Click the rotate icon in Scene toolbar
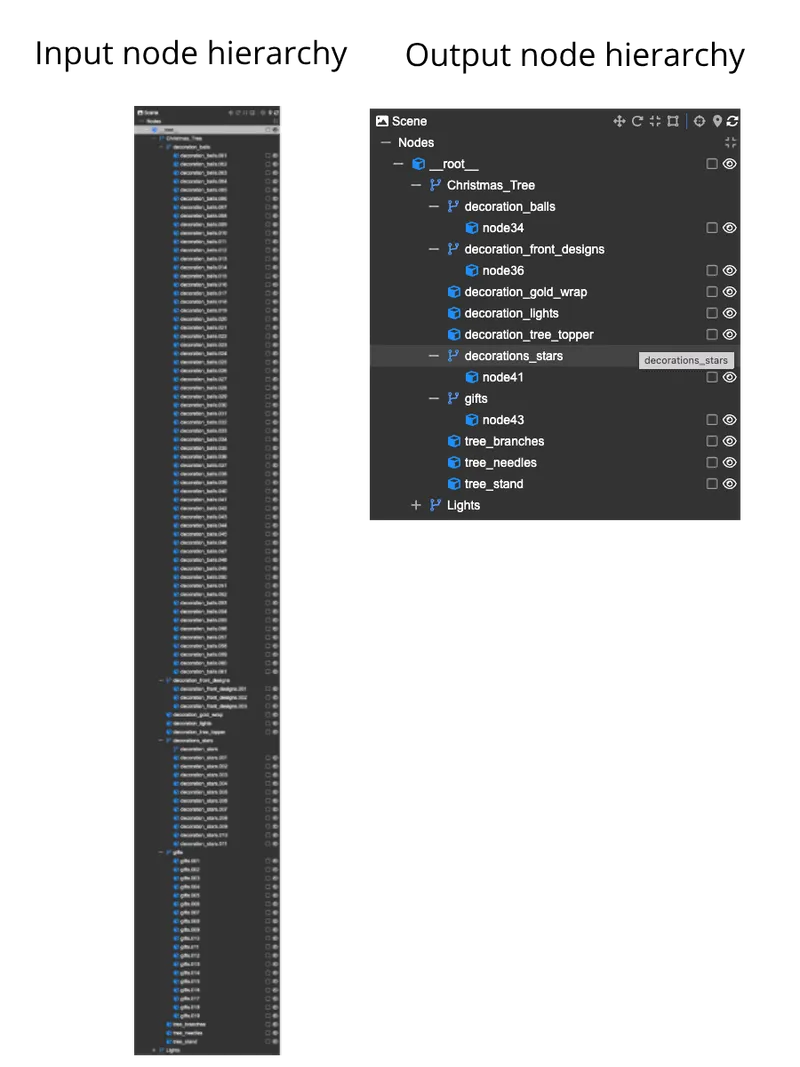 click(x=637, y=121)
